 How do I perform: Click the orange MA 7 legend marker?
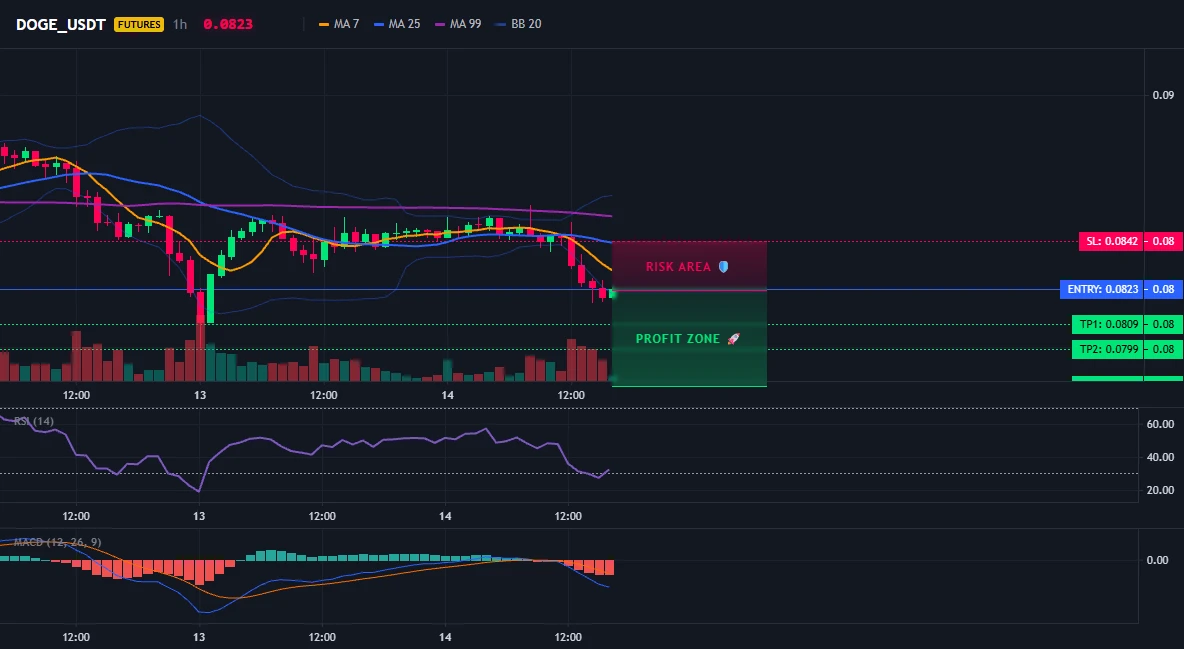(x=324, y=24)
